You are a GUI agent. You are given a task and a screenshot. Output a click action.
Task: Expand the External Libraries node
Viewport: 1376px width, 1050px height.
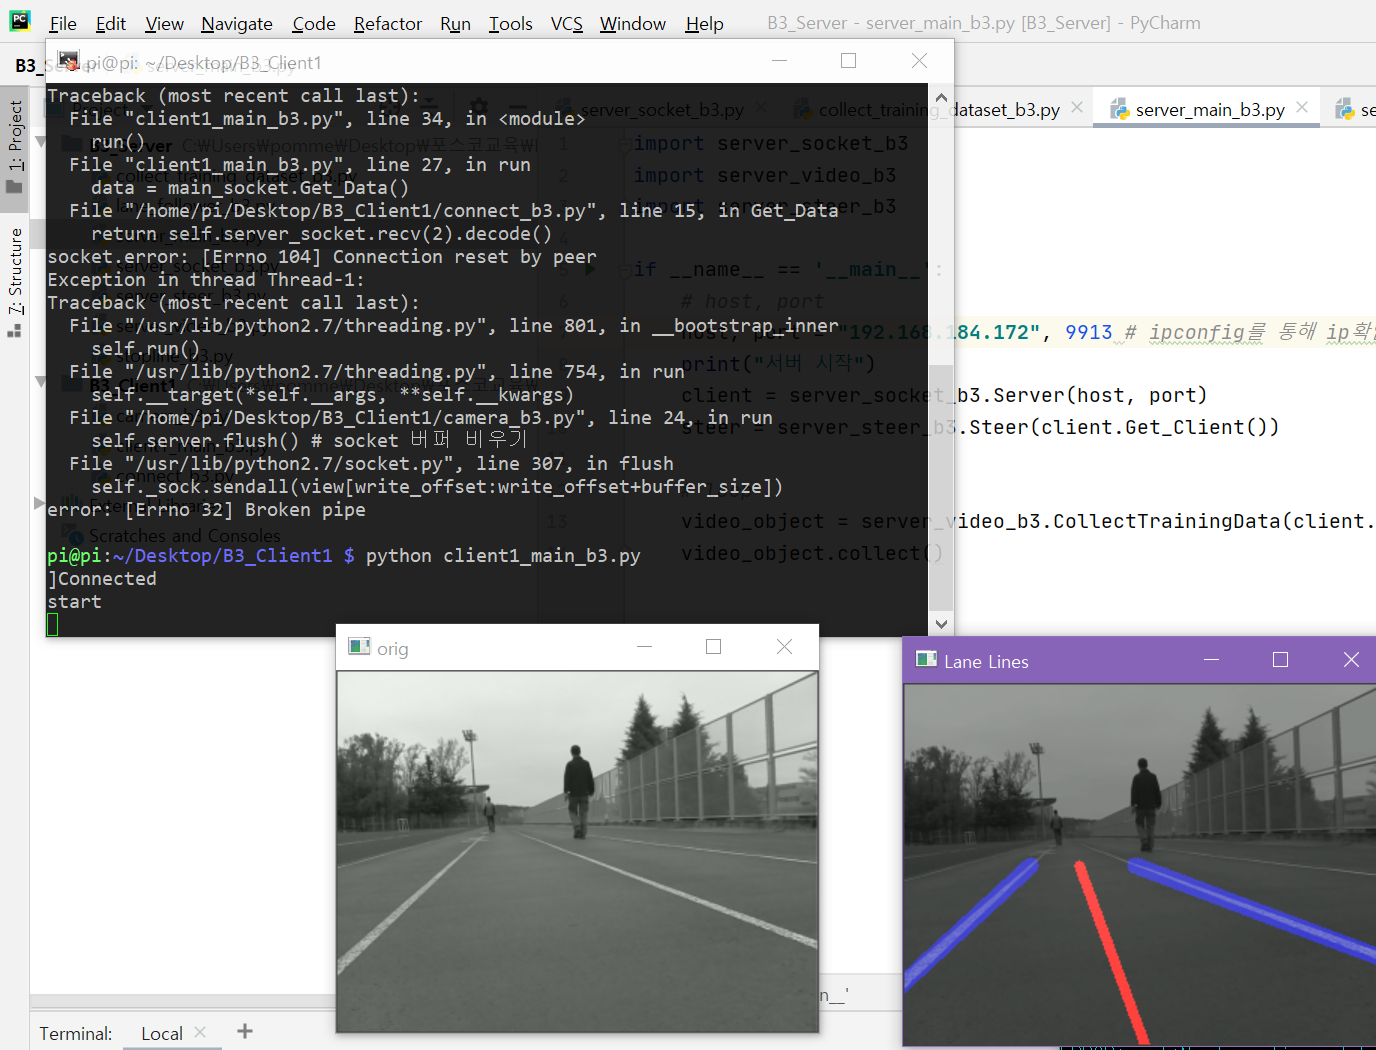[38, 503]
